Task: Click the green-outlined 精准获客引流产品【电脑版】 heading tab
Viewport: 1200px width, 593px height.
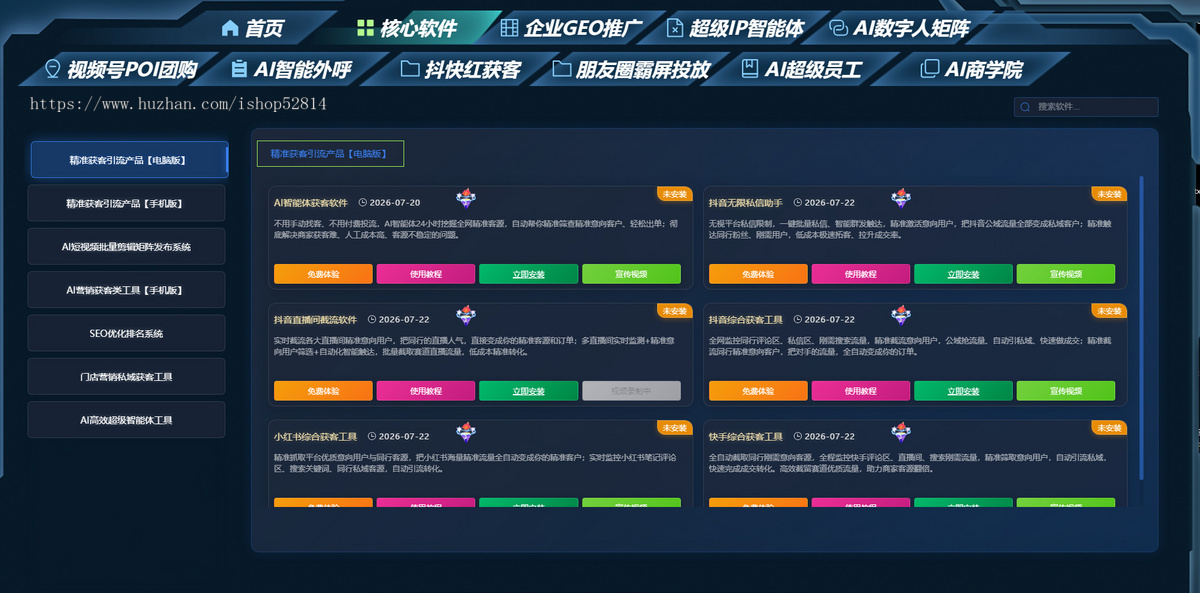Action: point(330,154)
